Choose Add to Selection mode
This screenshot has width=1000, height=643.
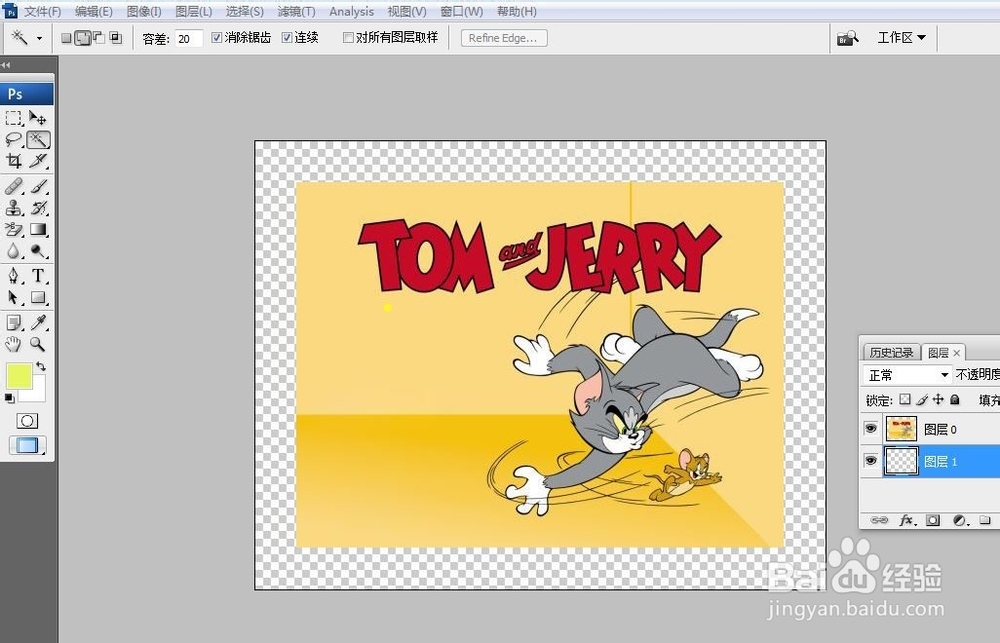click(x=83, y=38)
